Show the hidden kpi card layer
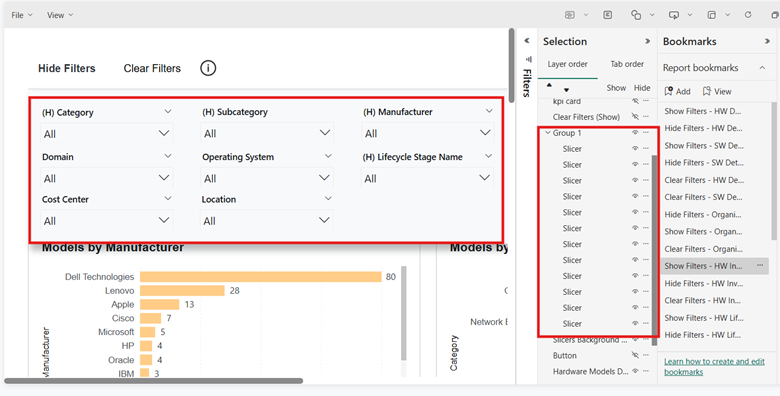This screenshot has width=780, height=396. 635,101
